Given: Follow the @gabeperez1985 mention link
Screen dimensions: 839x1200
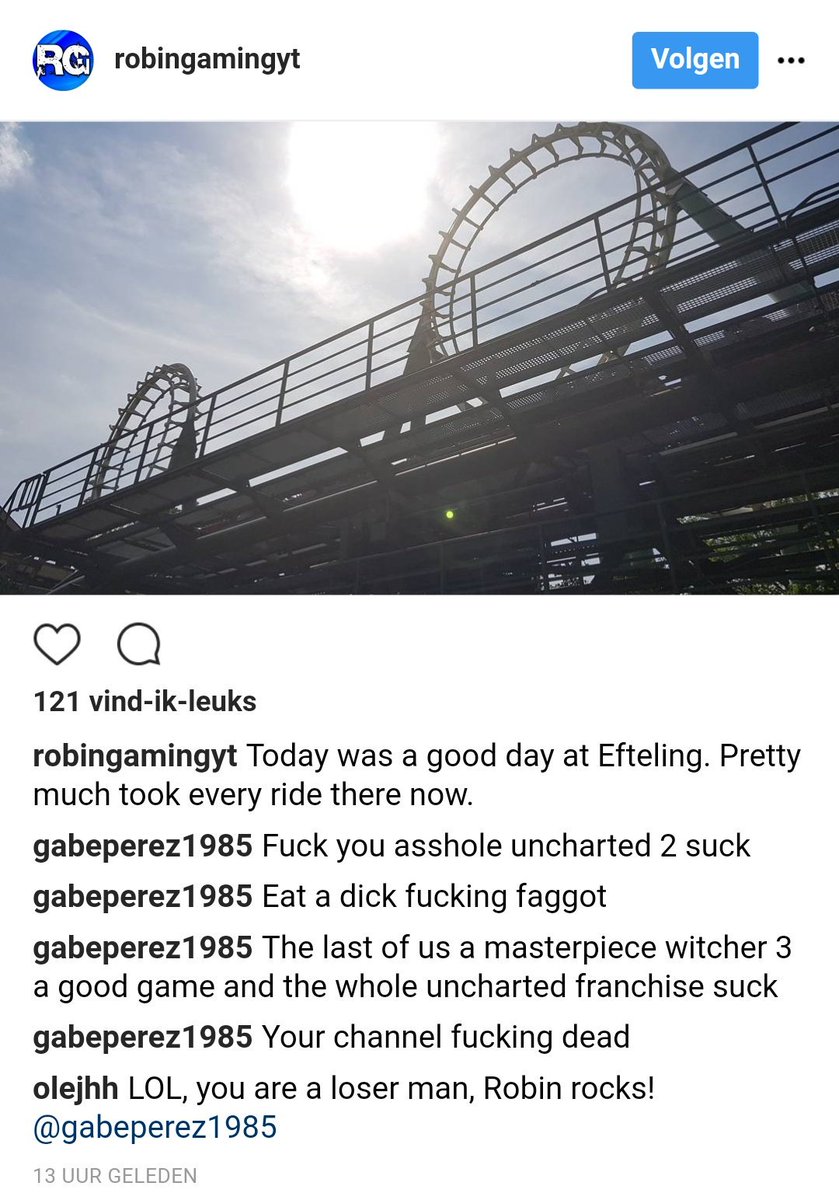Looking at the screenshot, I should (x=155, y=1128).
